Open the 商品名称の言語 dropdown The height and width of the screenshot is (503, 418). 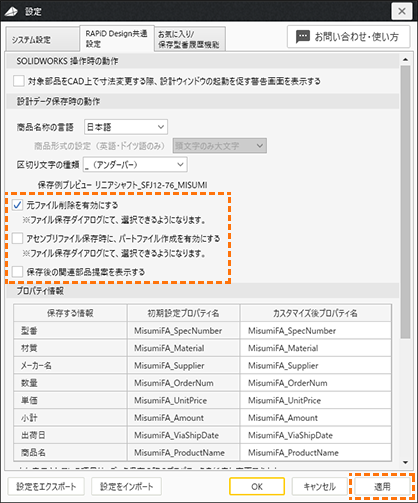126,127
